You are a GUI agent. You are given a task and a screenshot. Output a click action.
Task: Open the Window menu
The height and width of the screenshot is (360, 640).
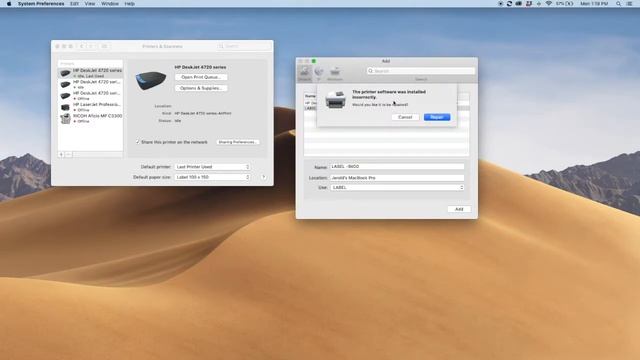pos(110,4)
